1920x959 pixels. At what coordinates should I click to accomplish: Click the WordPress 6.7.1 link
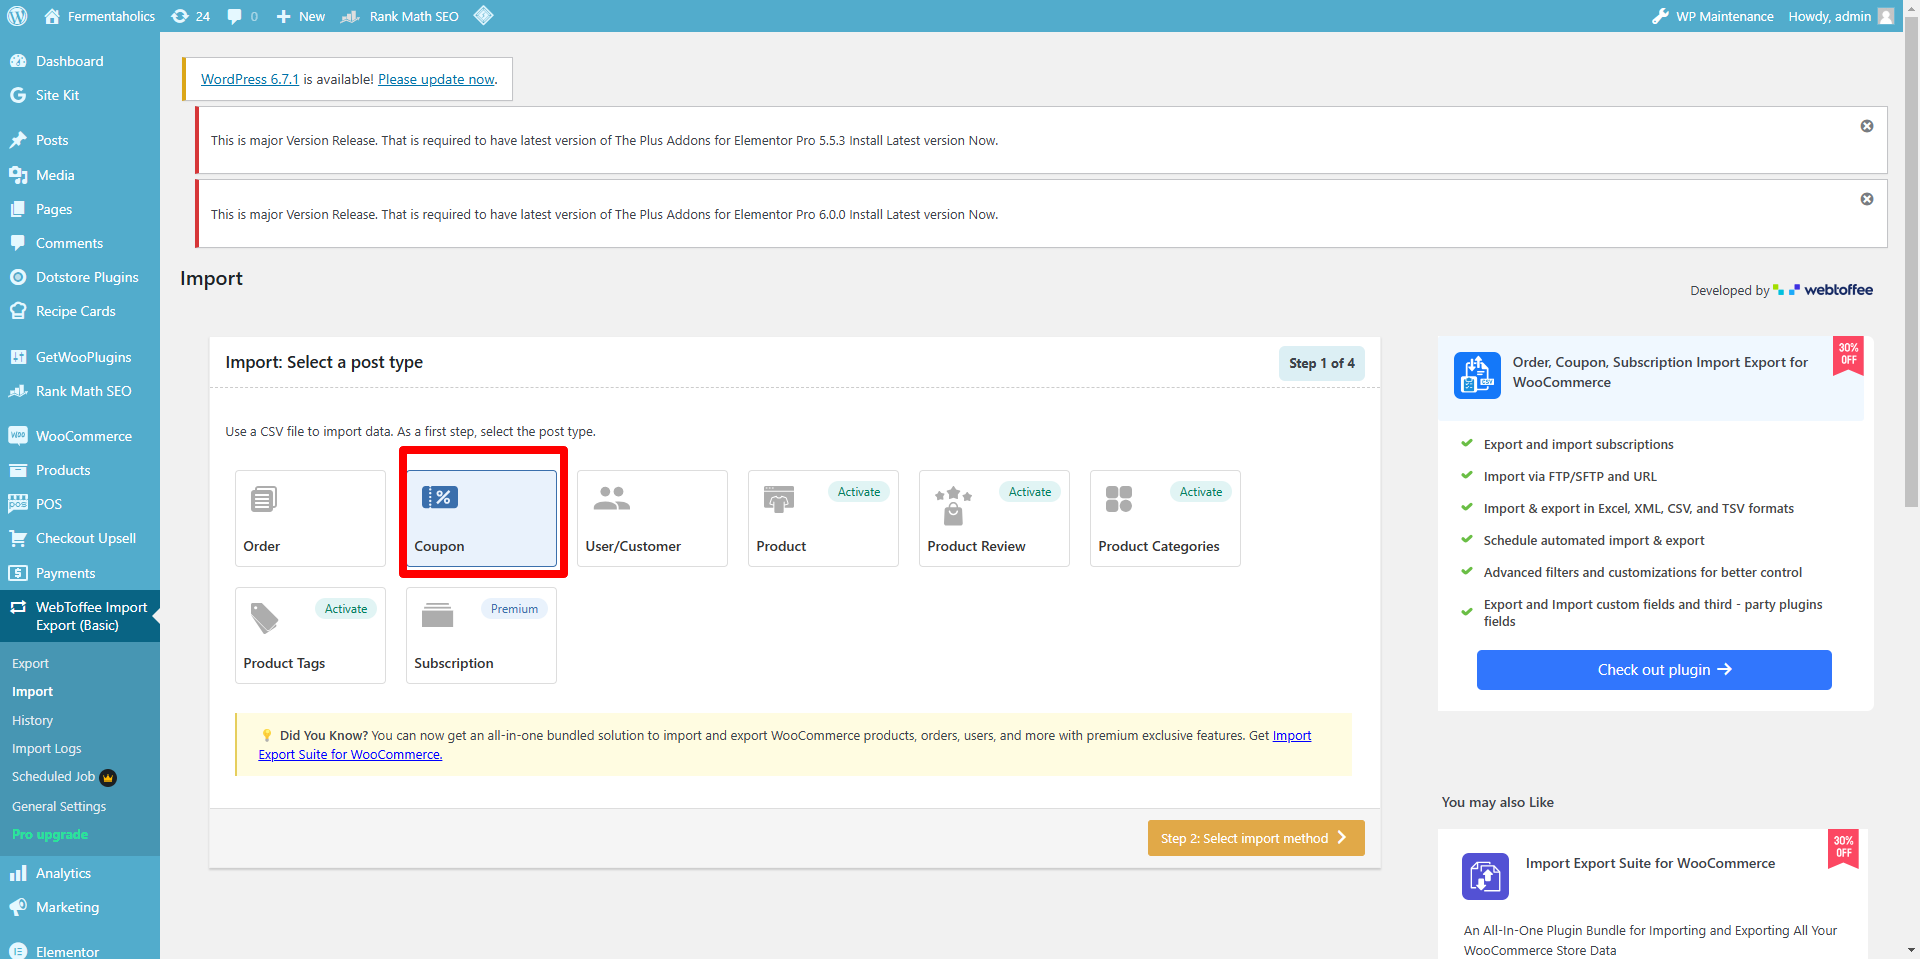click(x=250, y=79)
